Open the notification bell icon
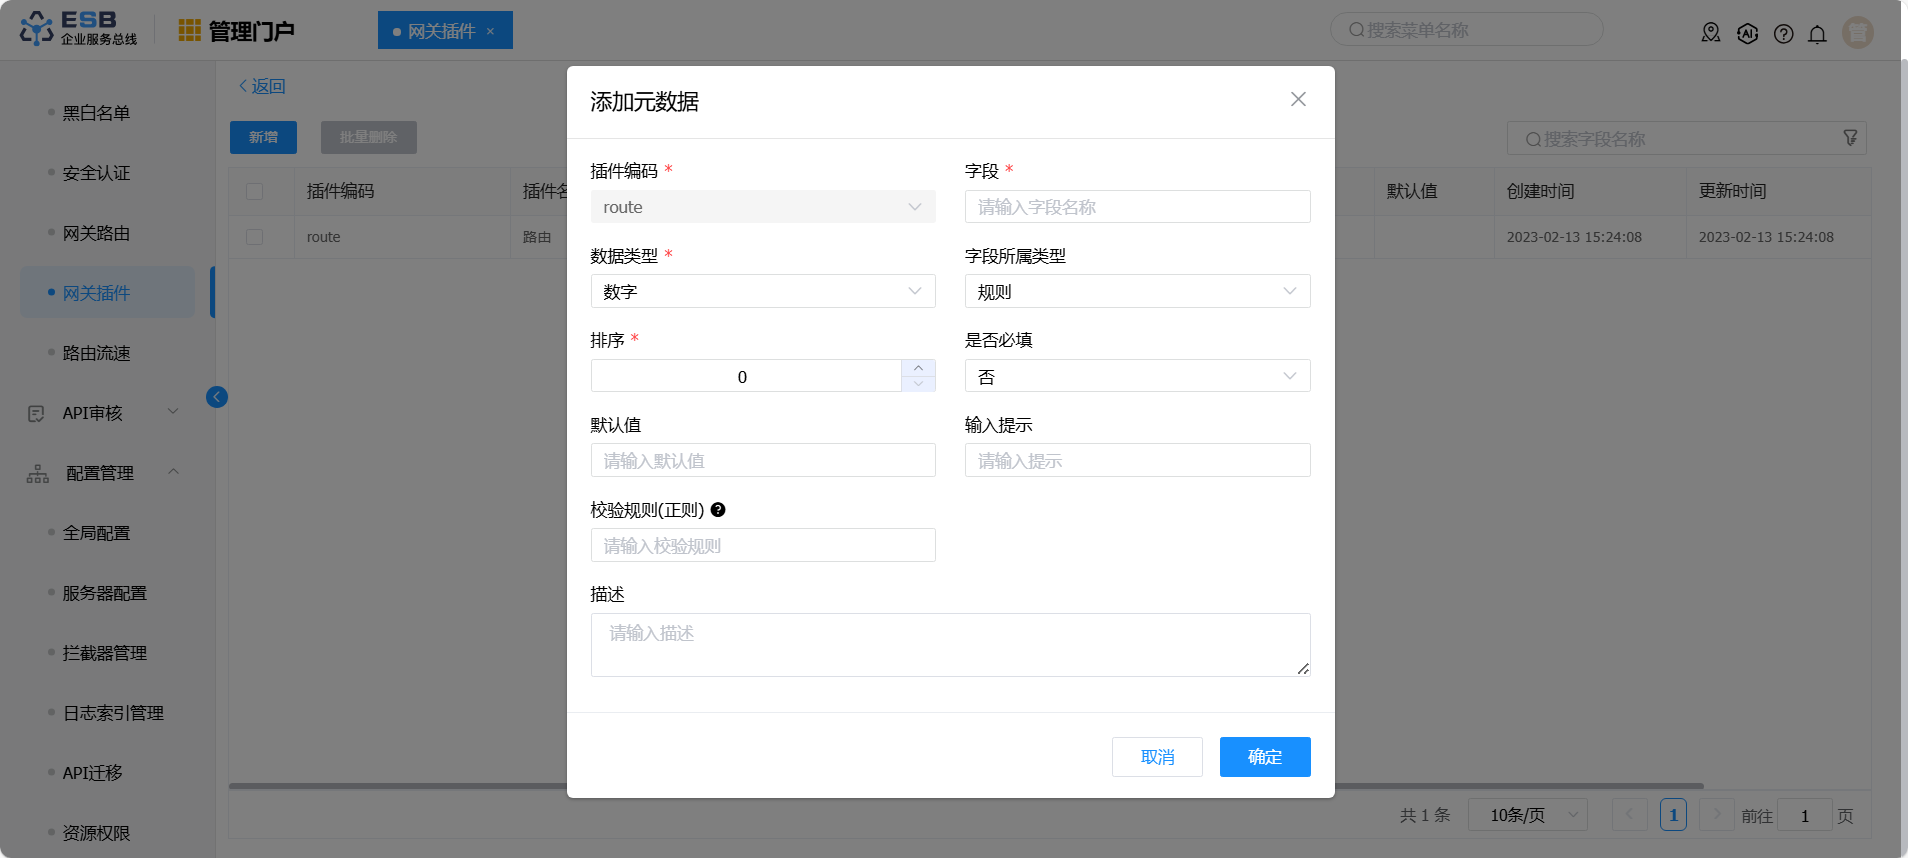The image size is (1908, 858). click(x=1817, y=33)
